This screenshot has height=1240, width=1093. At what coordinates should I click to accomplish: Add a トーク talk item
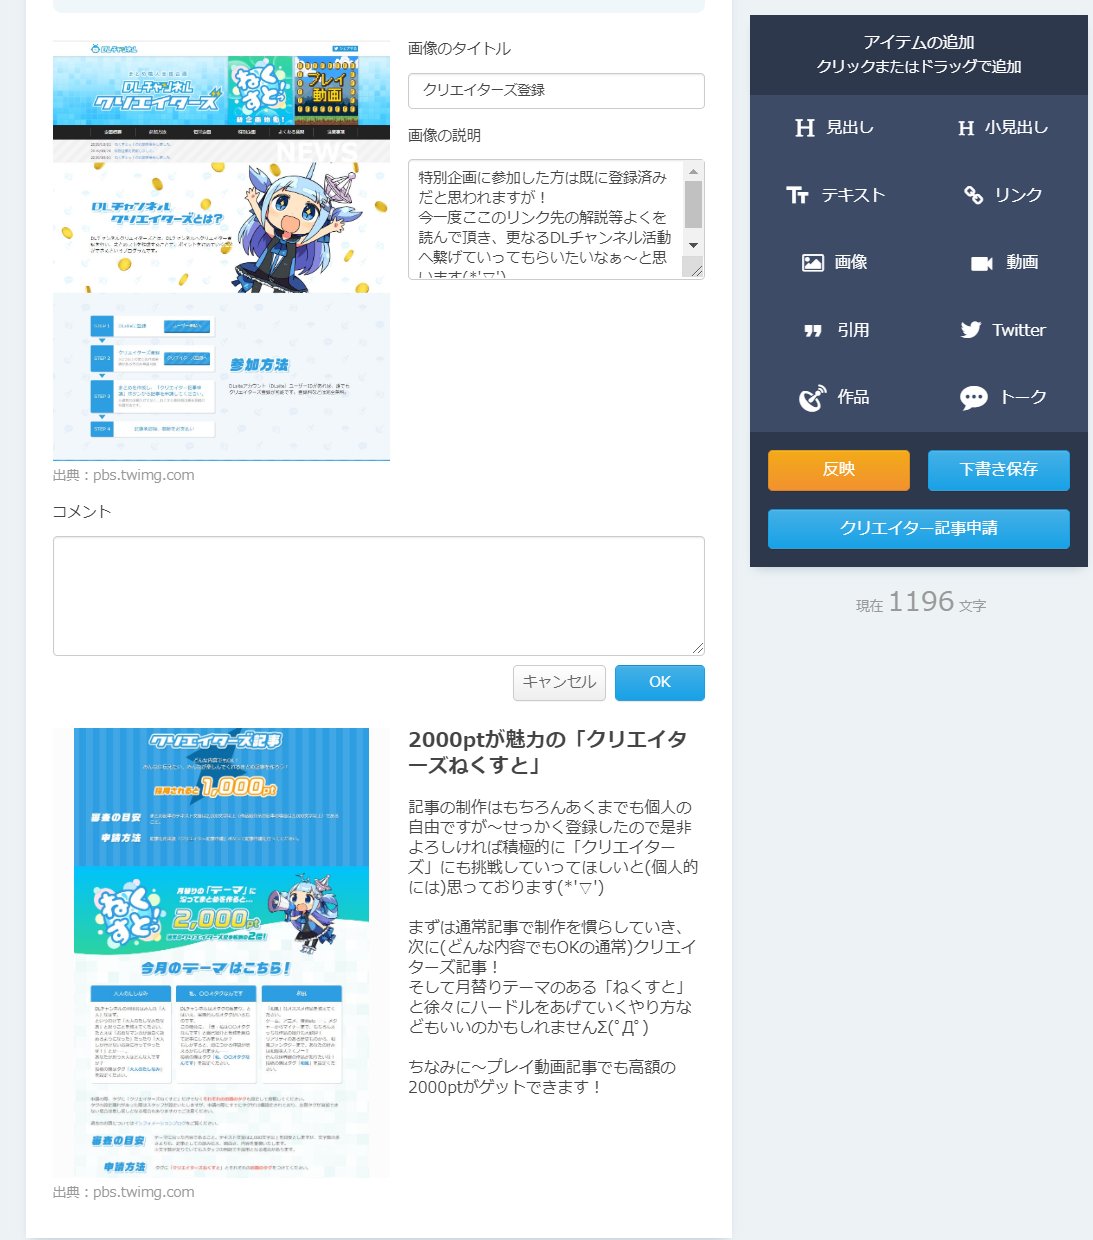(1003, 397)
